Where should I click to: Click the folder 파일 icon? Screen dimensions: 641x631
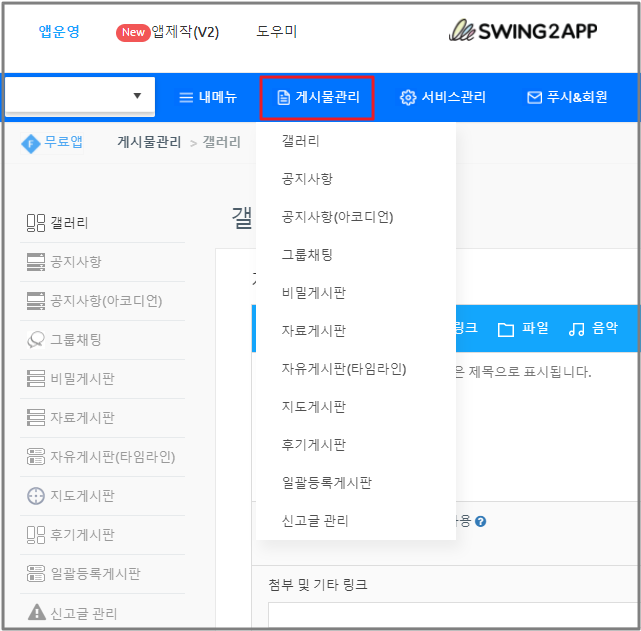tap(506, 328)
